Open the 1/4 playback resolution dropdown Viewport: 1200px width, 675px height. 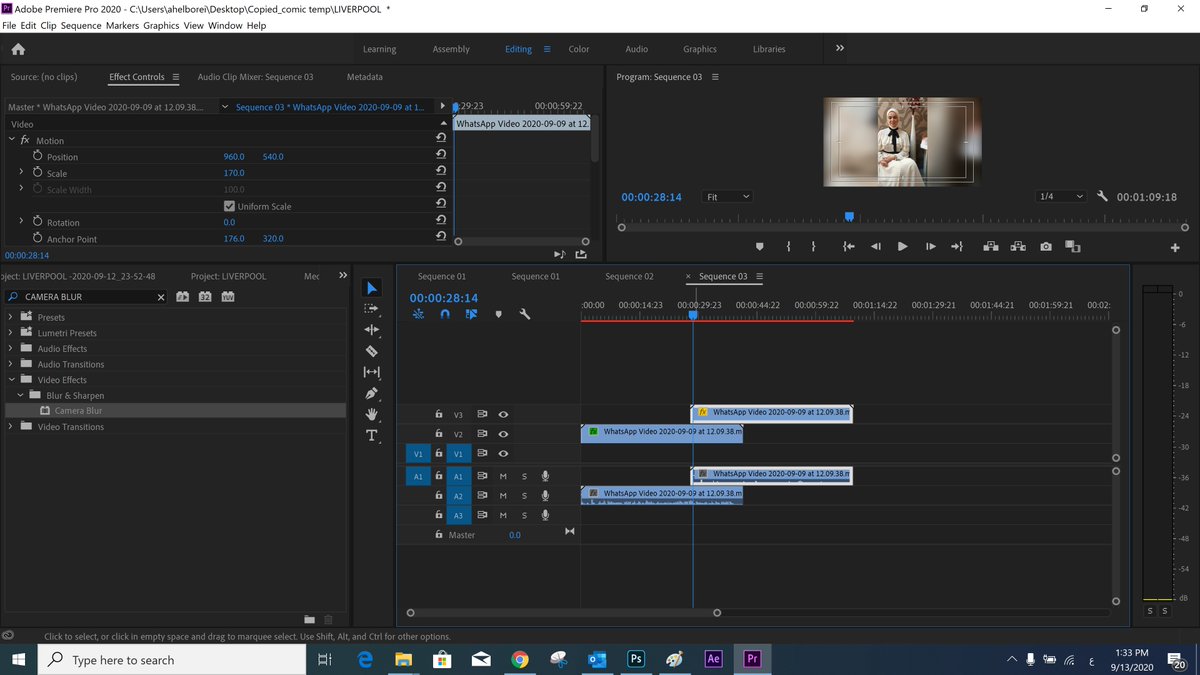point(1060,197)
